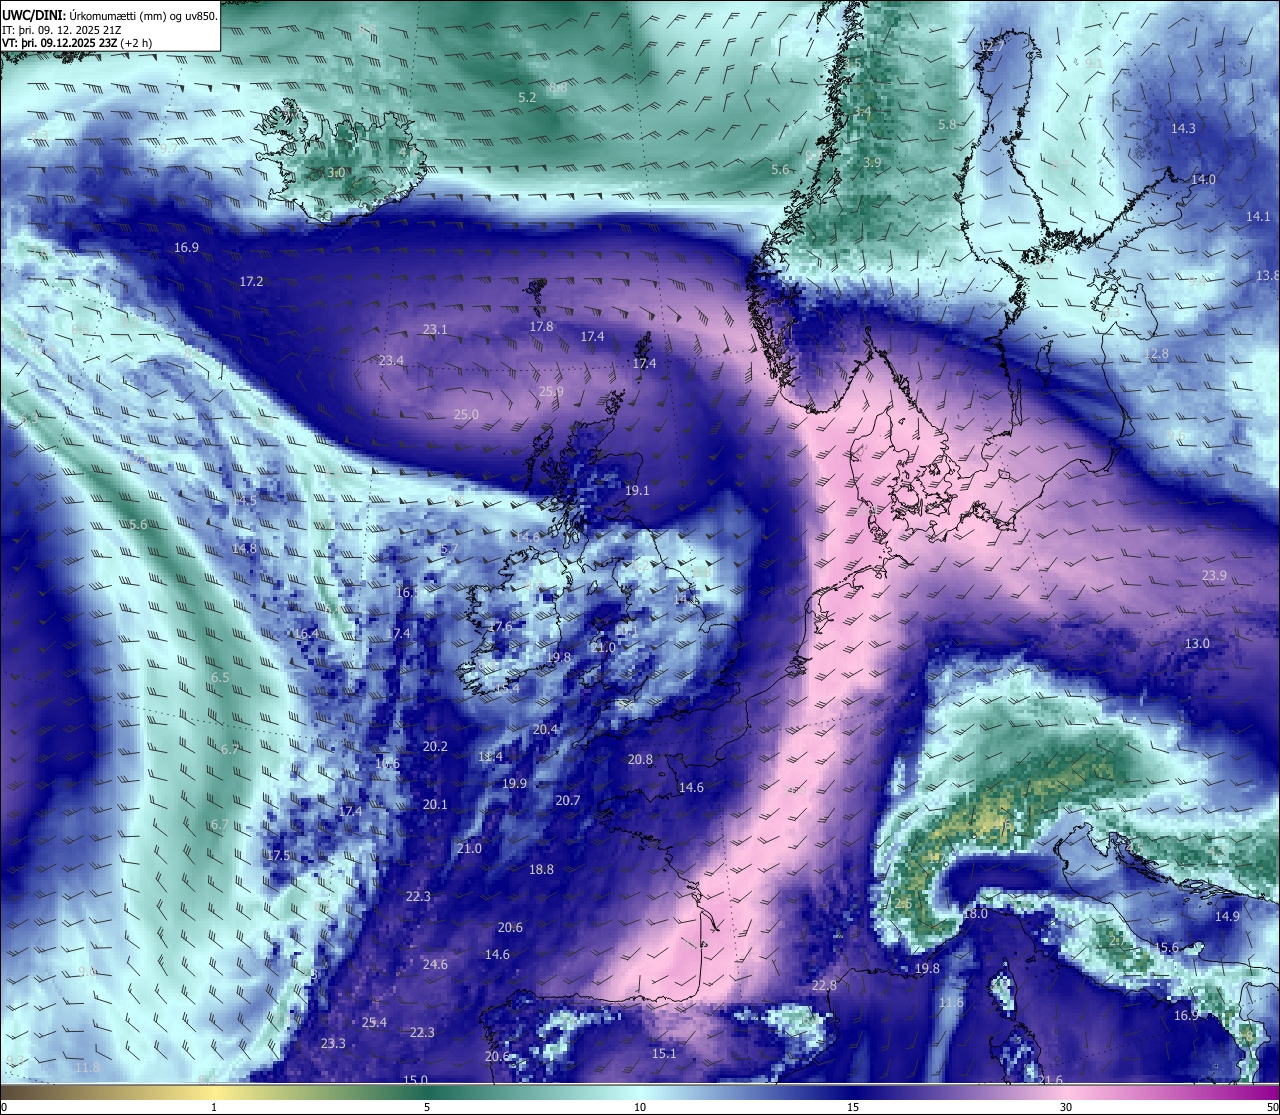Click the "IT: þri. 09. 12. 2025 21Z" line

click(61, 29)
